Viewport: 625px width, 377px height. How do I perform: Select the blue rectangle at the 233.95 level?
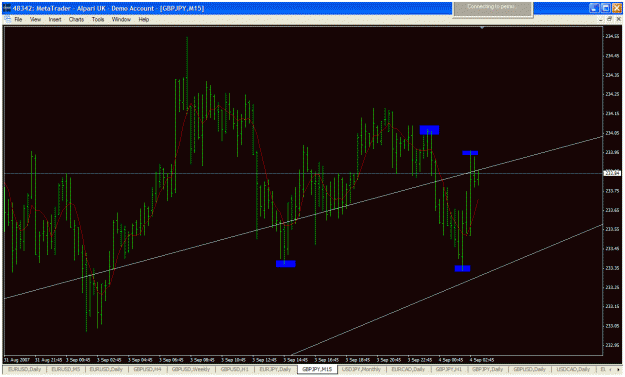click(x=470, y=153)
